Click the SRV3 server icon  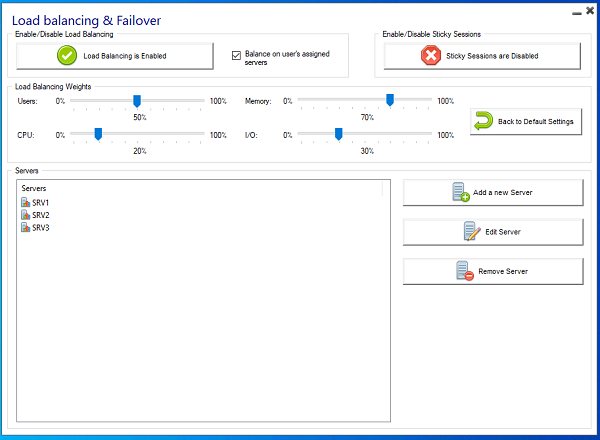[25, 228]
